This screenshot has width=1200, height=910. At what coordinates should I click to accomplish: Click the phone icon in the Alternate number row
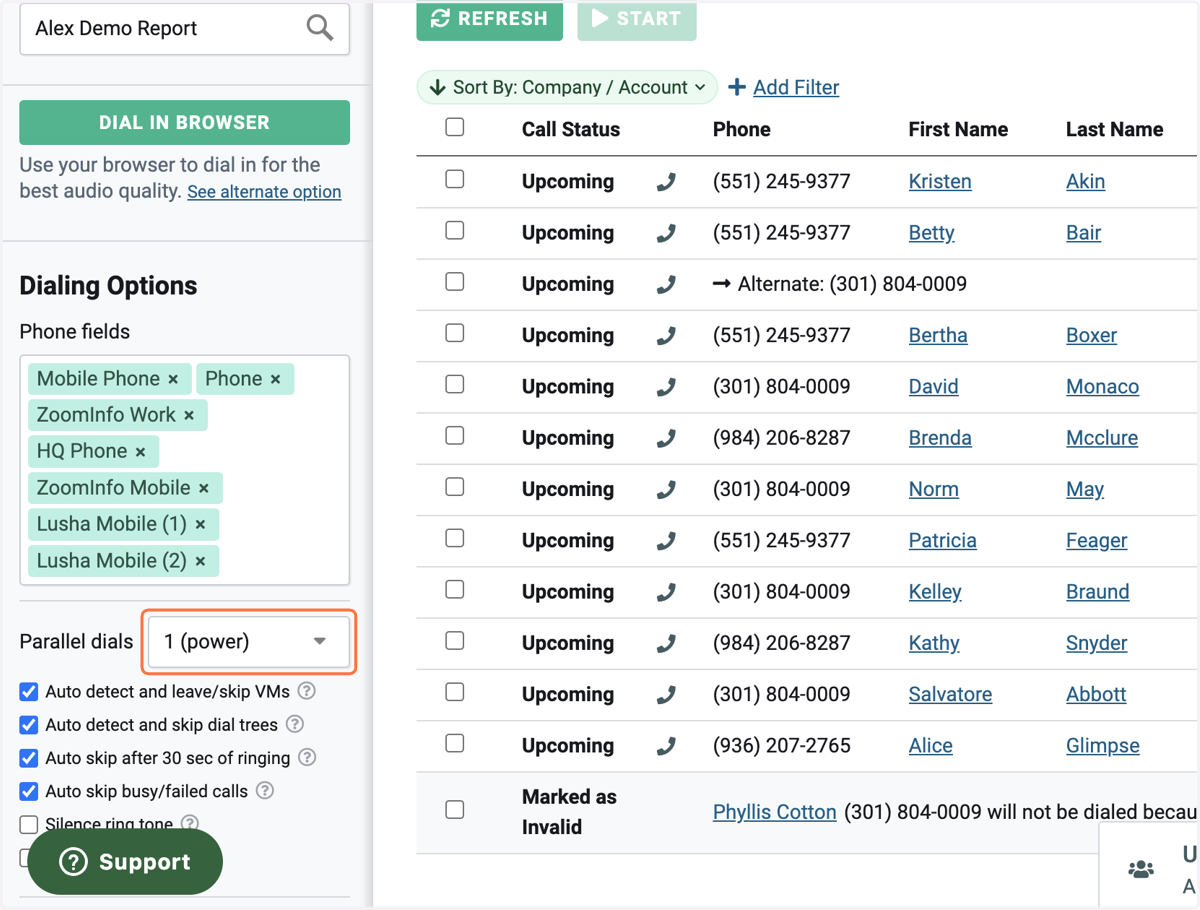coord(666,284)
